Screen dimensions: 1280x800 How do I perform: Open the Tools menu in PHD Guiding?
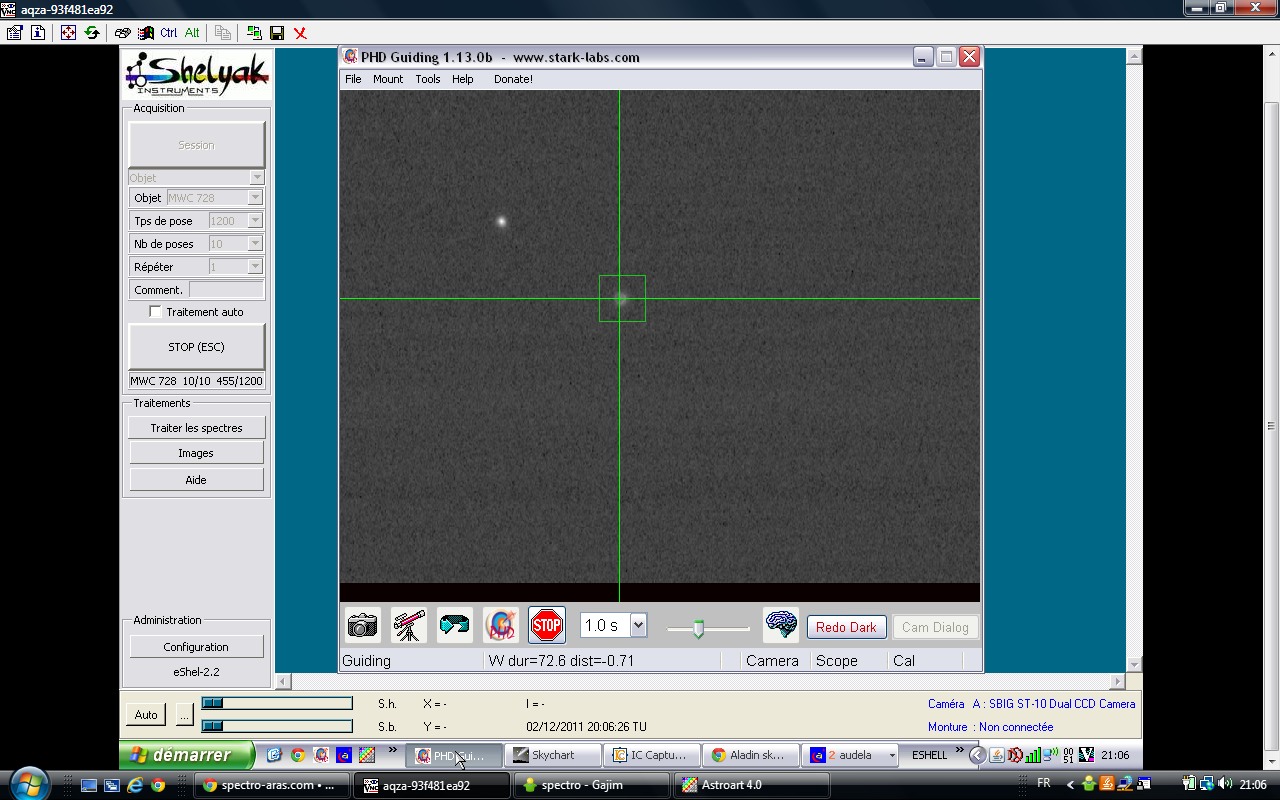(427, 79)
